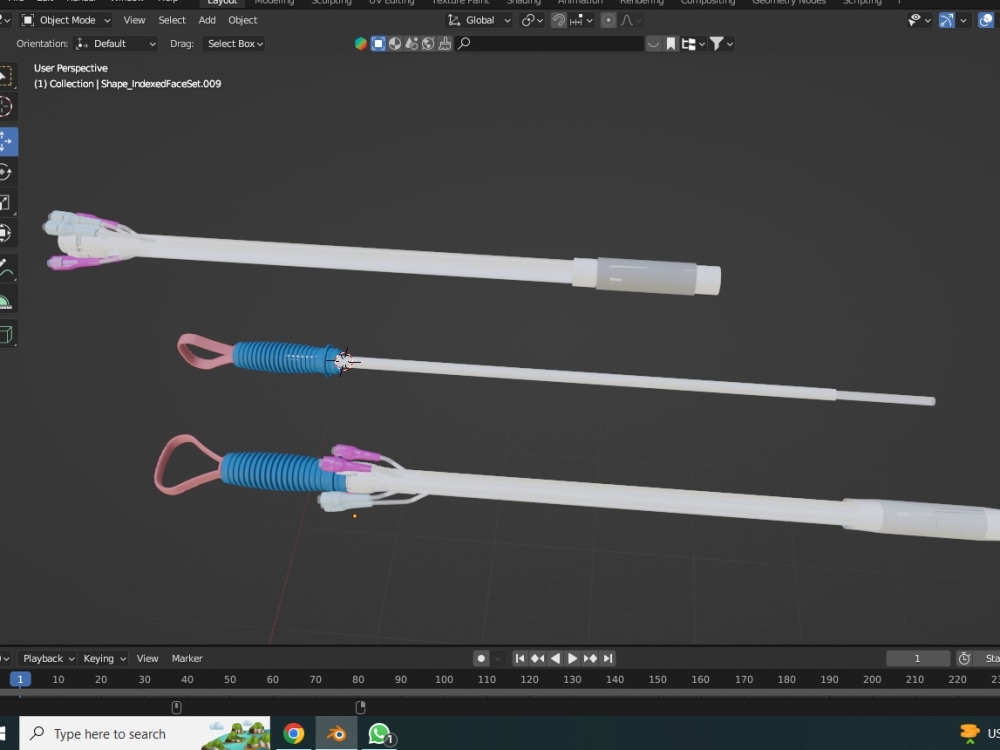Open WhatsApp from the taskbar
Screen dimensions: 1000x750
[x=380, y=733]
